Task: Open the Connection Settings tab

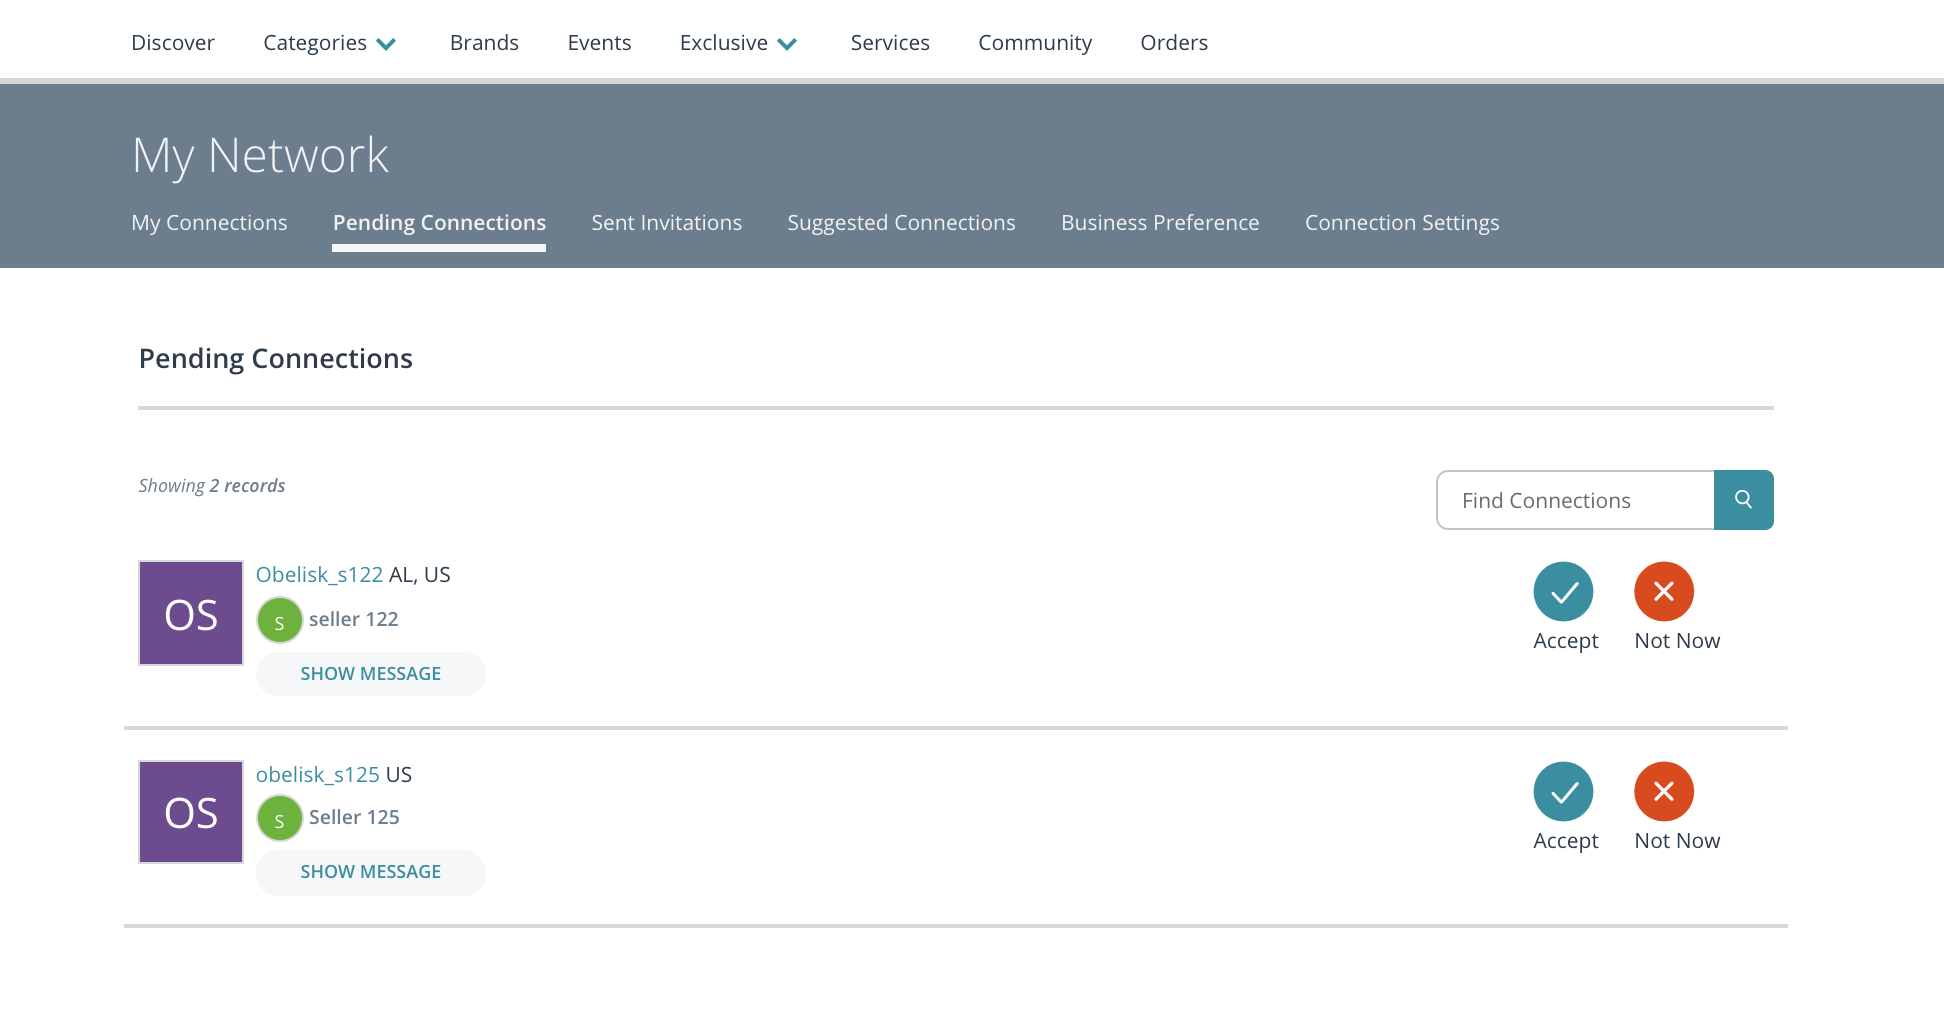Action: [1402, 223]
